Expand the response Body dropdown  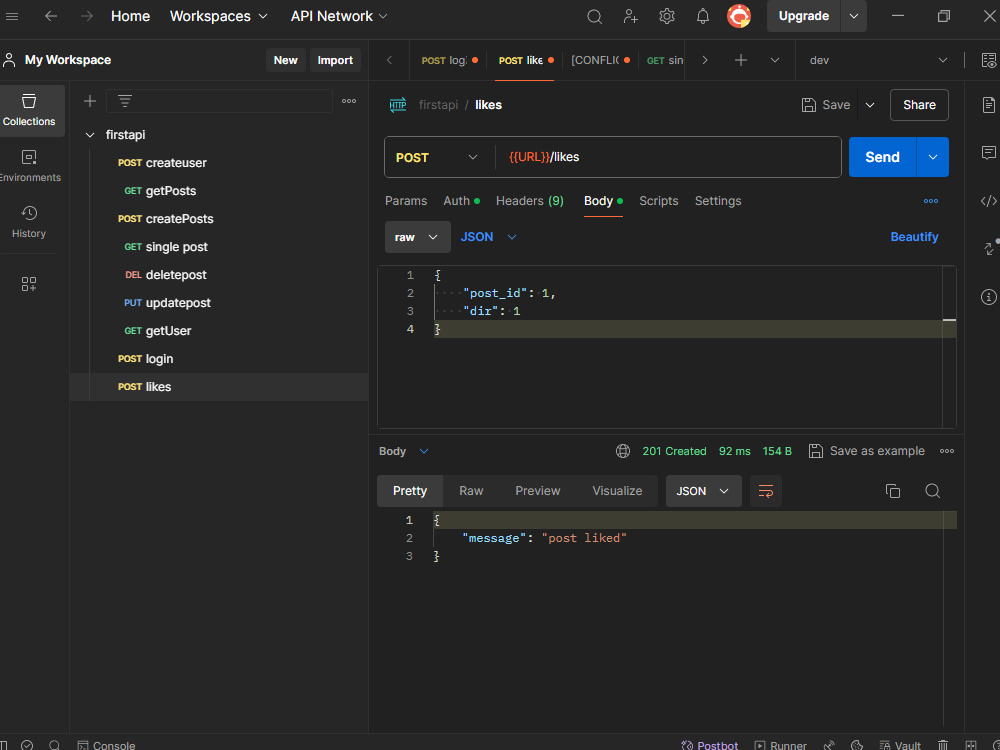[404, 451]
